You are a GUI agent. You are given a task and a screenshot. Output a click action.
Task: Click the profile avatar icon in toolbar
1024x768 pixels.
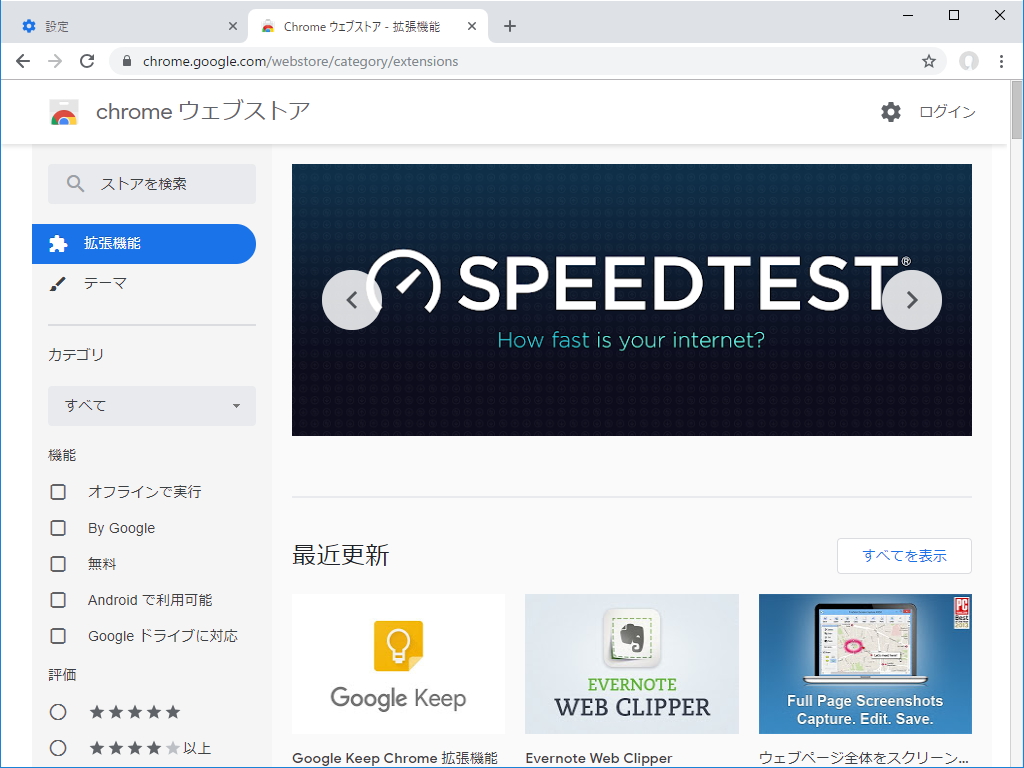(967, 61)
